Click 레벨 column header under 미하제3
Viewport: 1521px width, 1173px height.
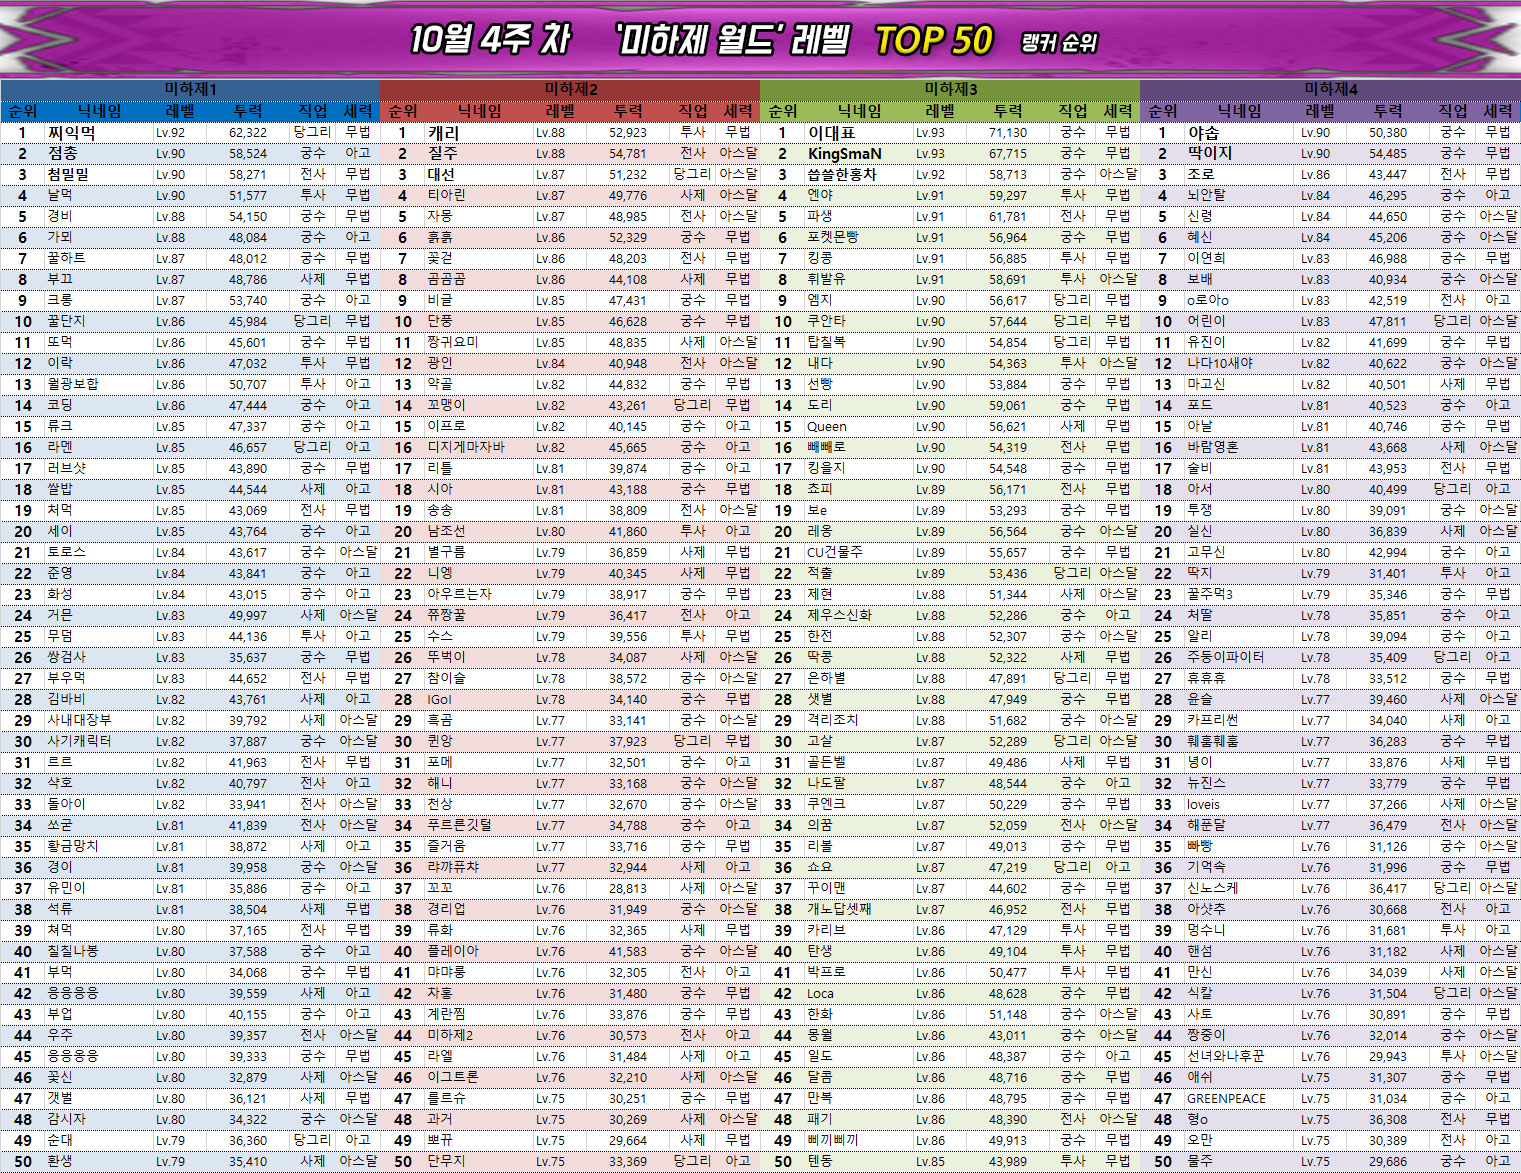[x=940, y=111]
